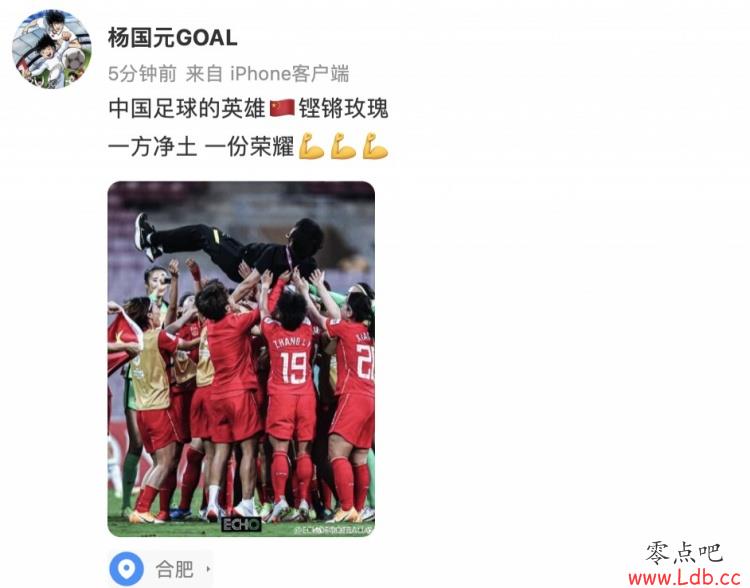
Task: Click the iPhone客户端 source label
Action: [x=289, y=74]
